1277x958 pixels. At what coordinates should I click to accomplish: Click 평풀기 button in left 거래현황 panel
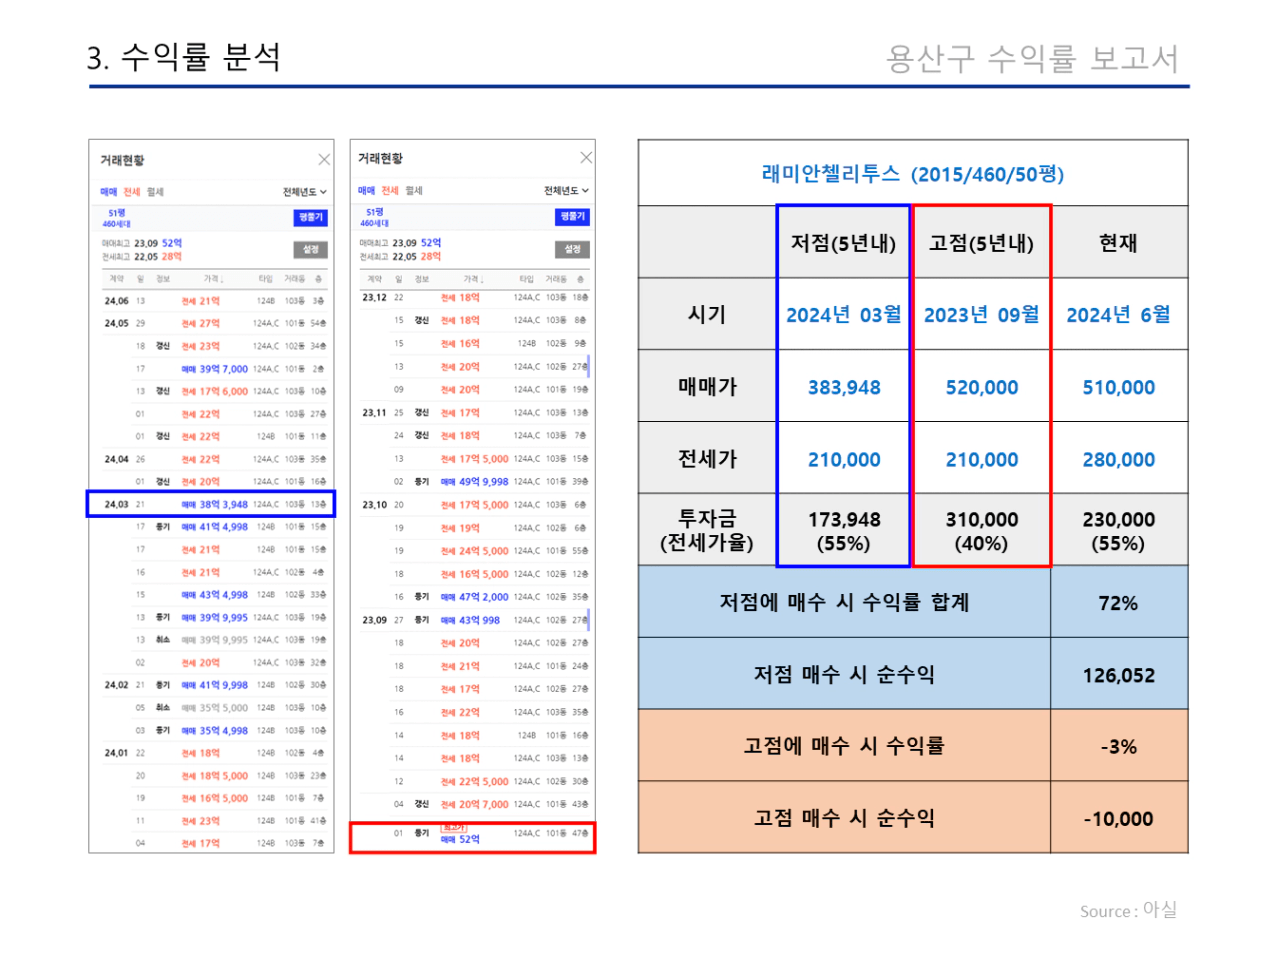tap(311, 217)
